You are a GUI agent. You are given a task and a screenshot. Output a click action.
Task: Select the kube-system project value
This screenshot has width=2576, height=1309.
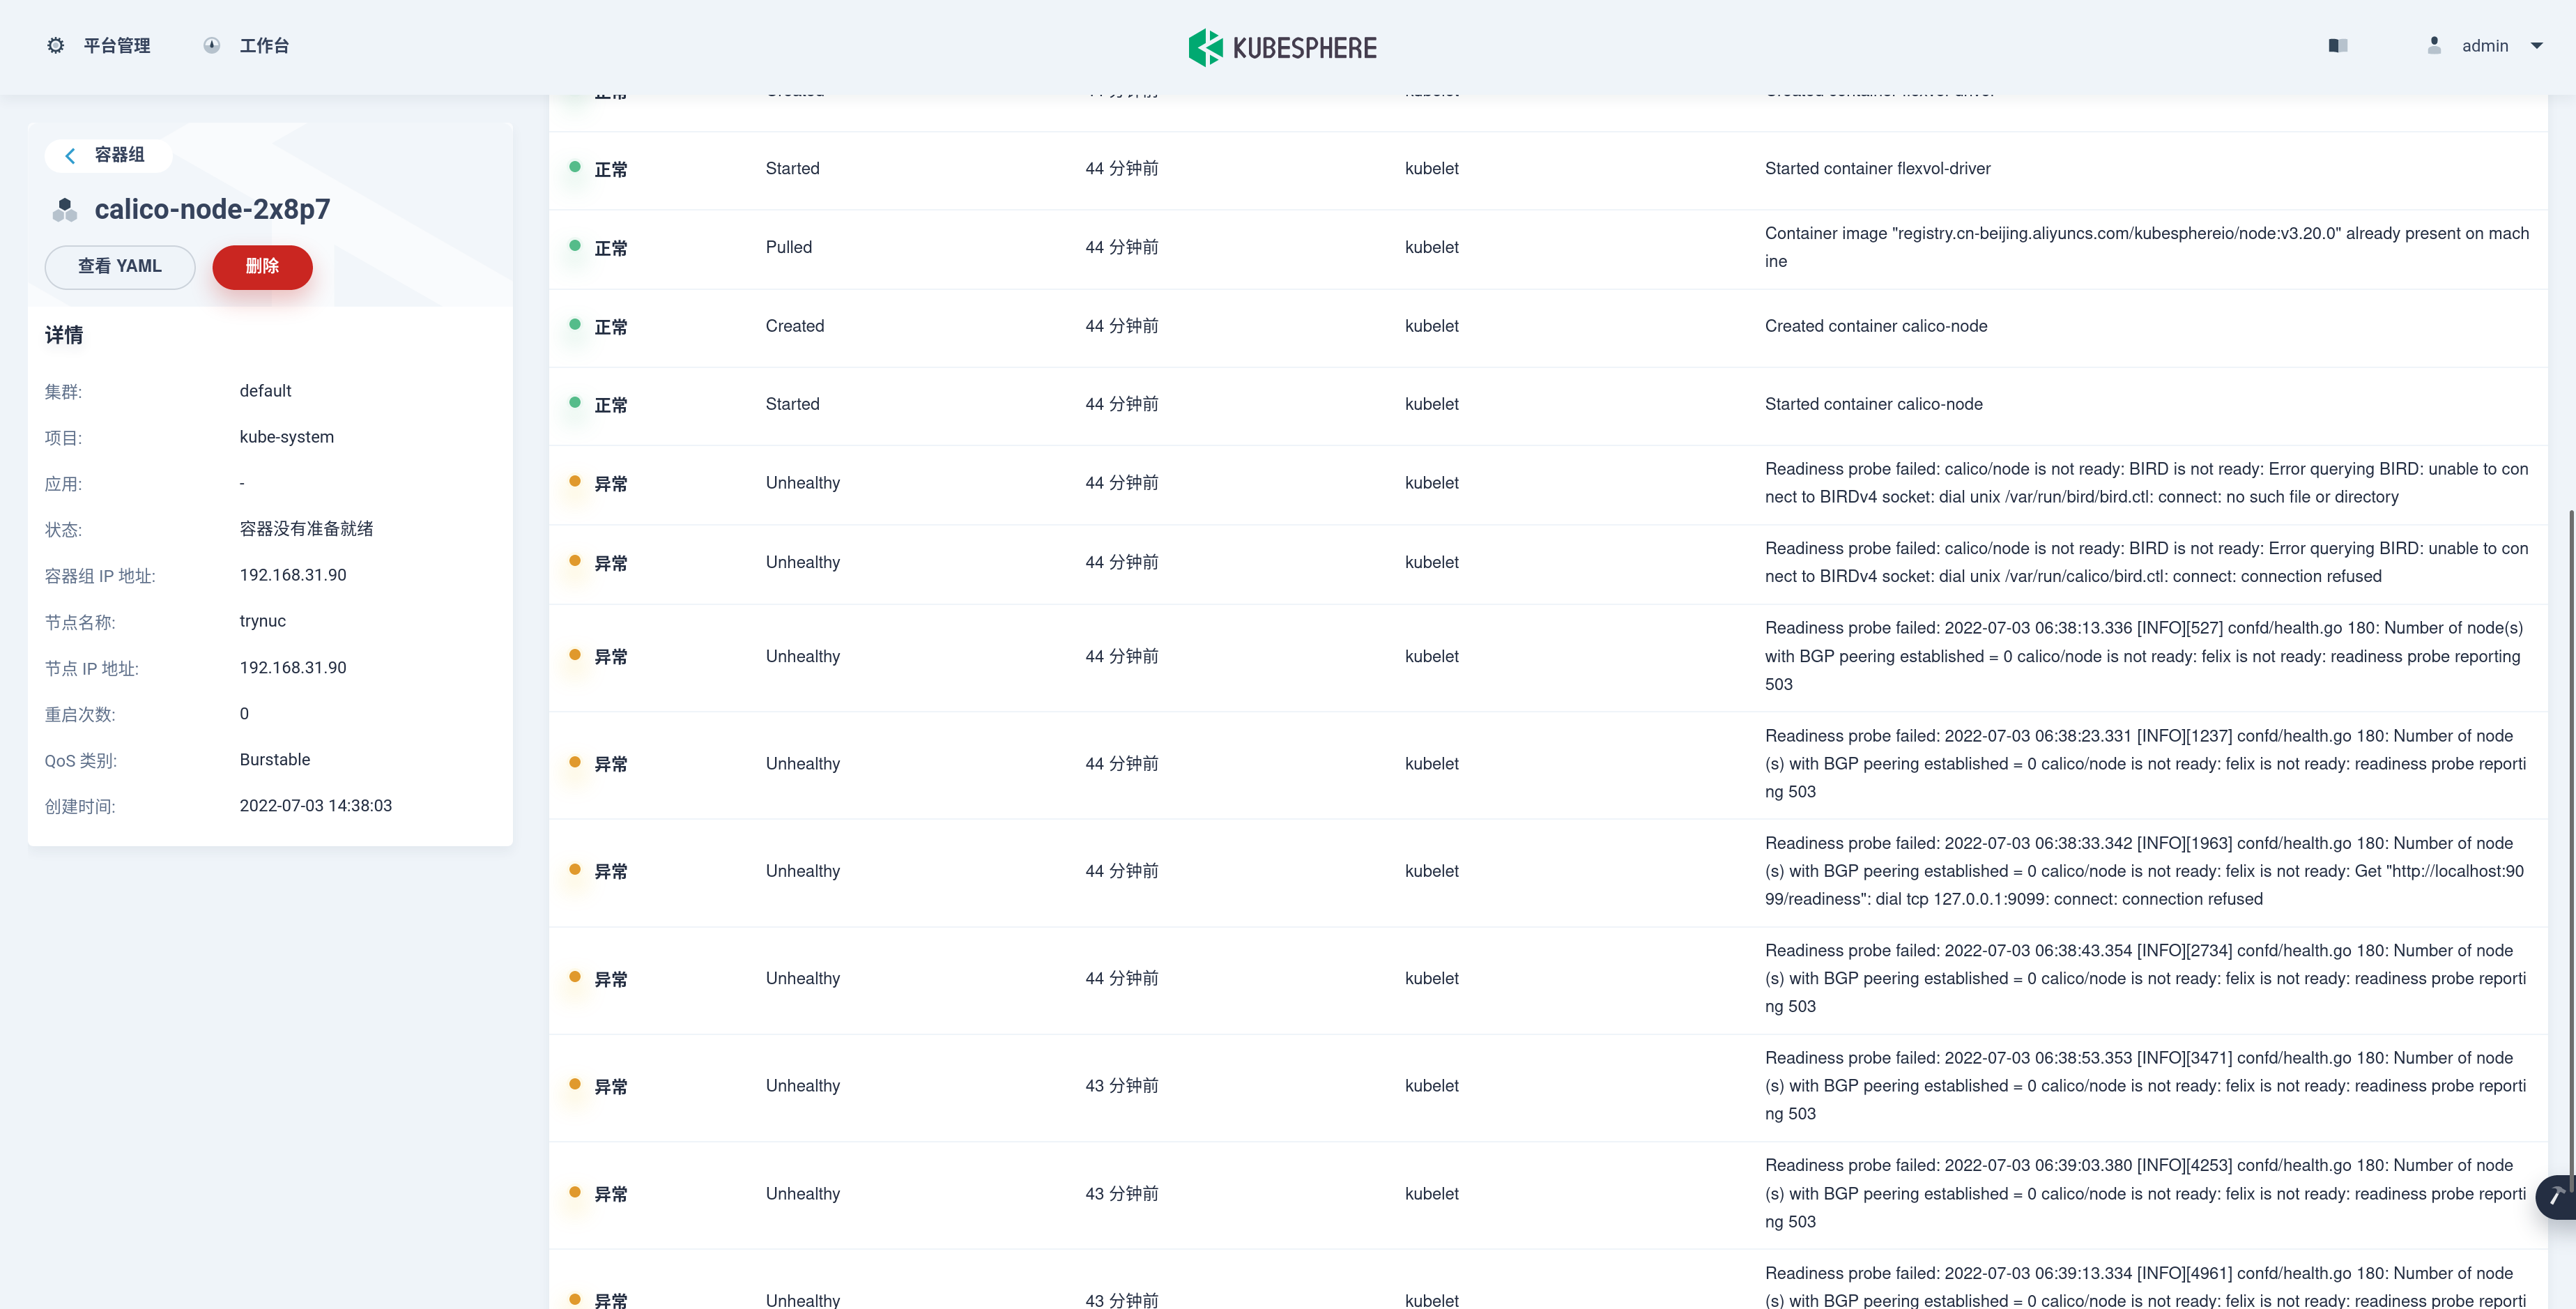[287, 437]
